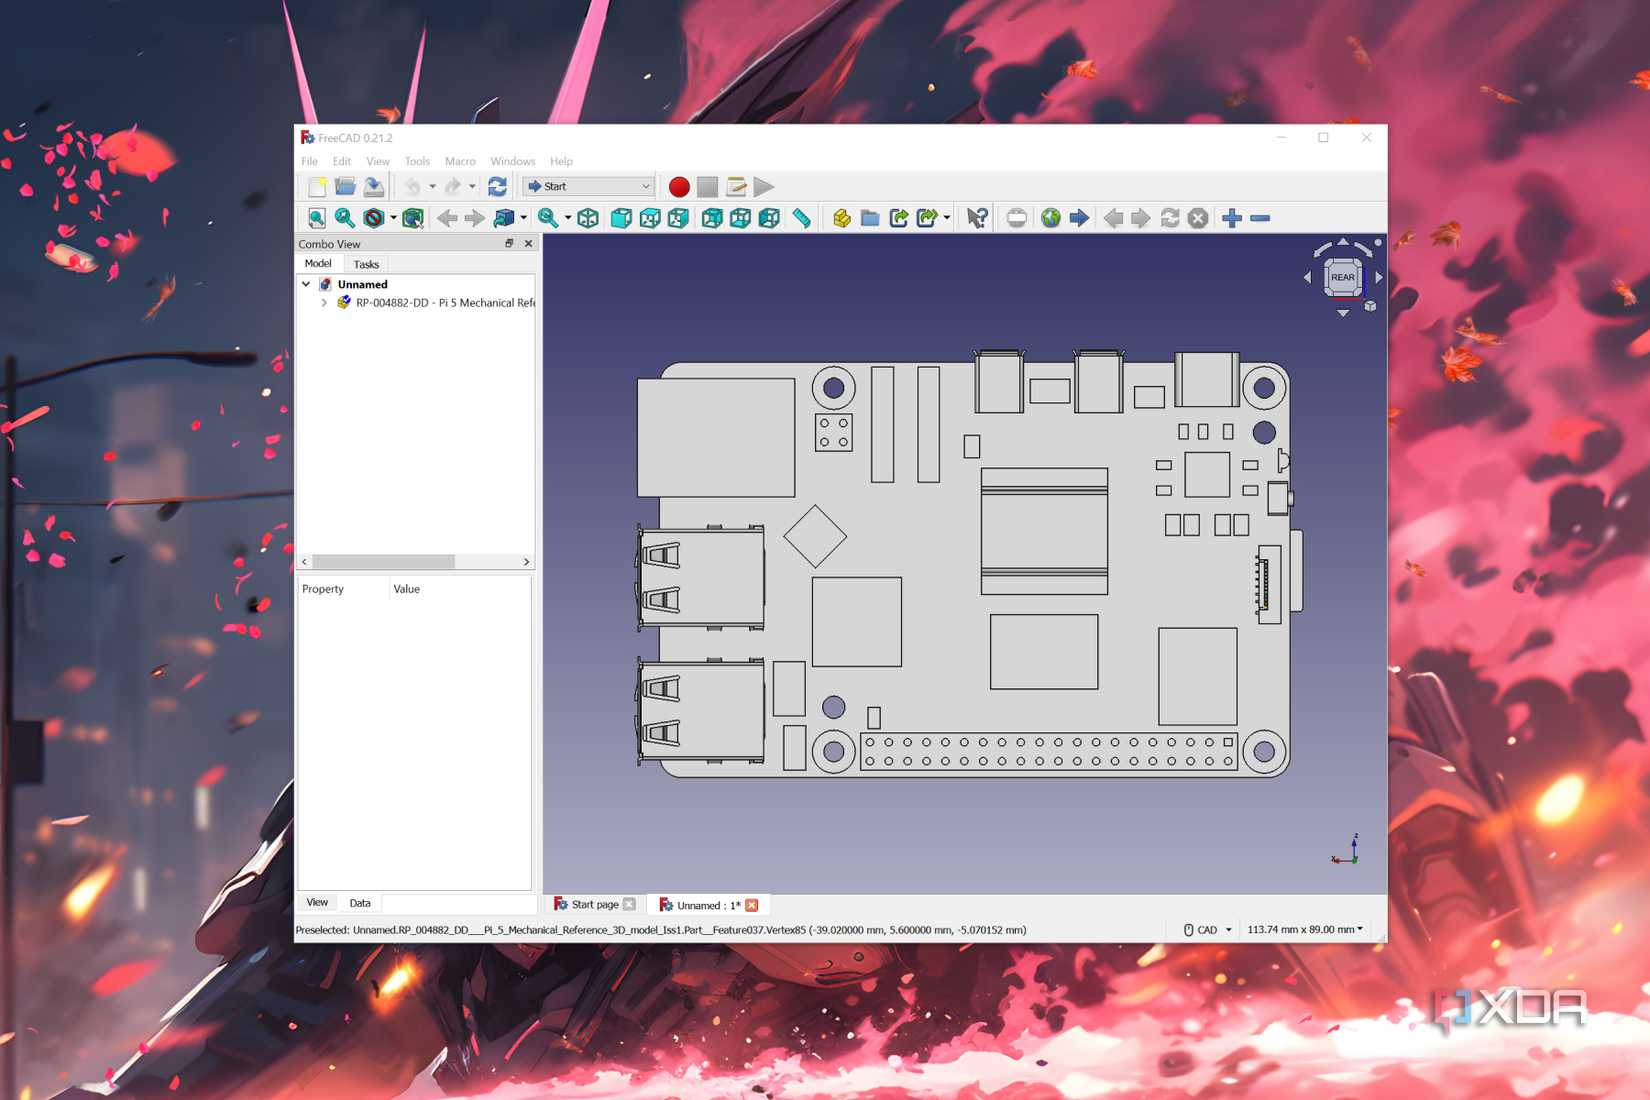
Task: Open the Start workbench selector dropdown
Action: coord(588,187)
